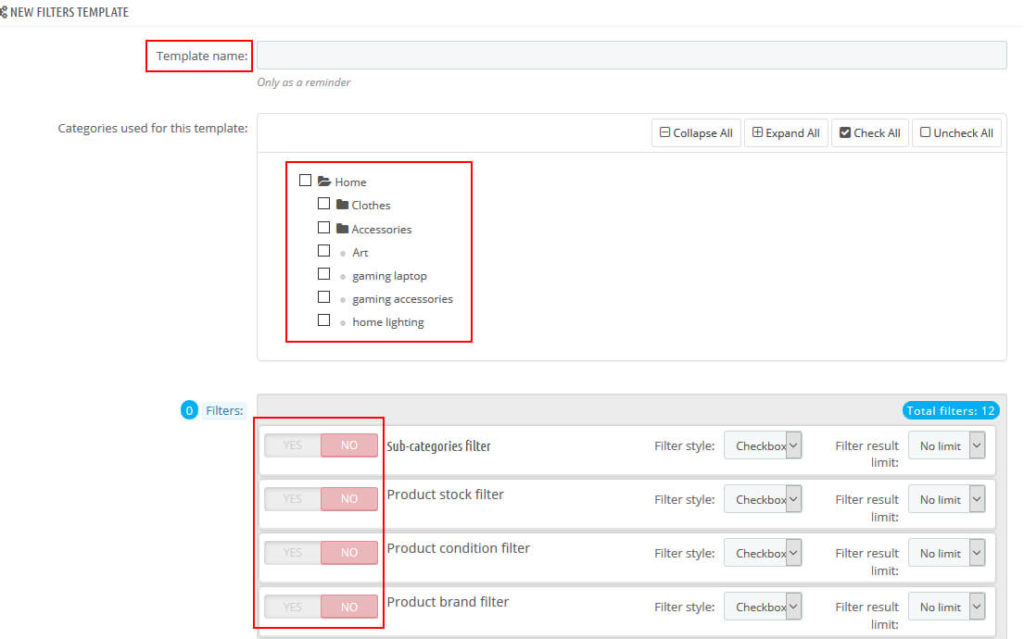Check the gaming laptop category checkbox
The height and width of the screenshot is (639, 1024).
click(x=324, y=274)
